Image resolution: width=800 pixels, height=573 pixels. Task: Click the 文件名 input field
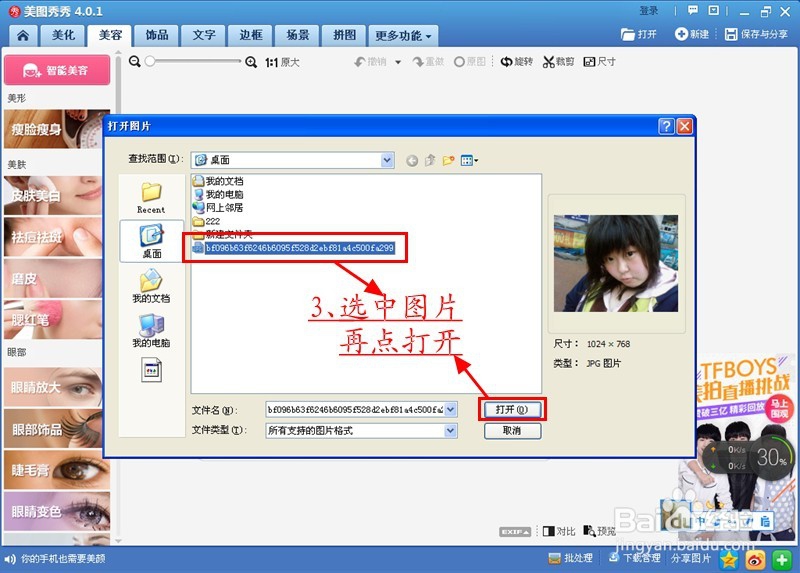click(355, 409)
